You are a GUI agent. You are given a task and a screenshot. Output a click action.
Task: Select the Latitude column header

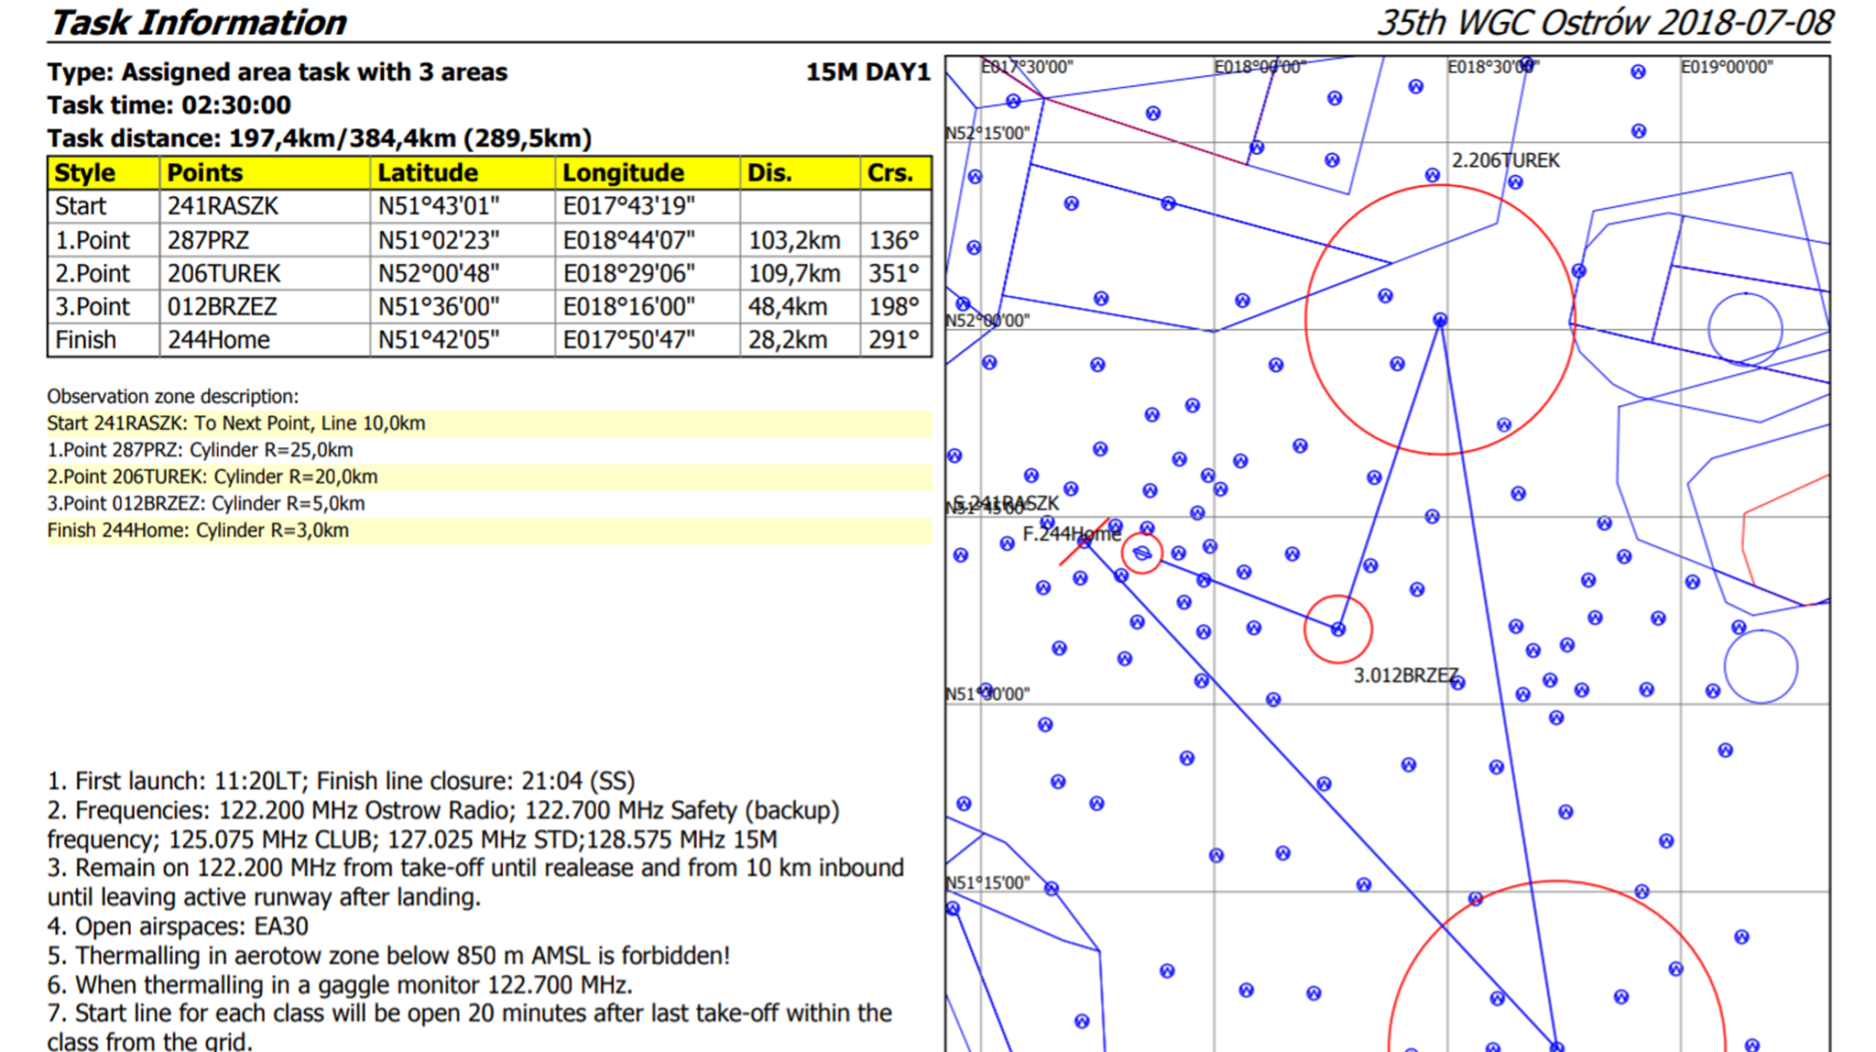(x=427, y=173)
